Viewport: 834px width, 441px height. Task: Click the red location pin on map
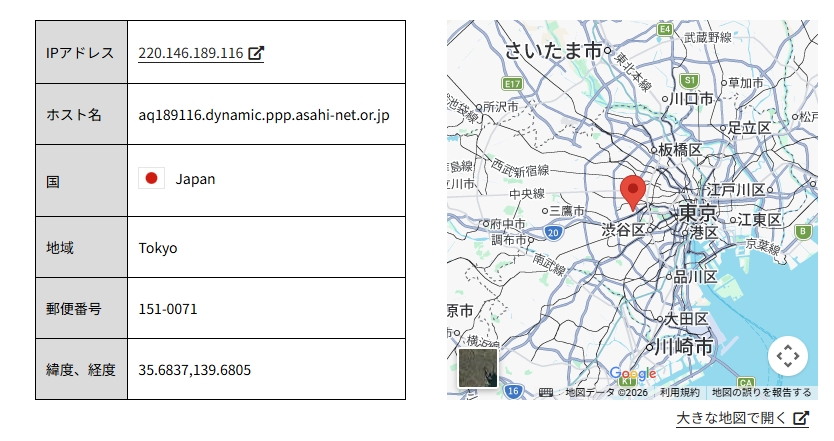[632, 190]
